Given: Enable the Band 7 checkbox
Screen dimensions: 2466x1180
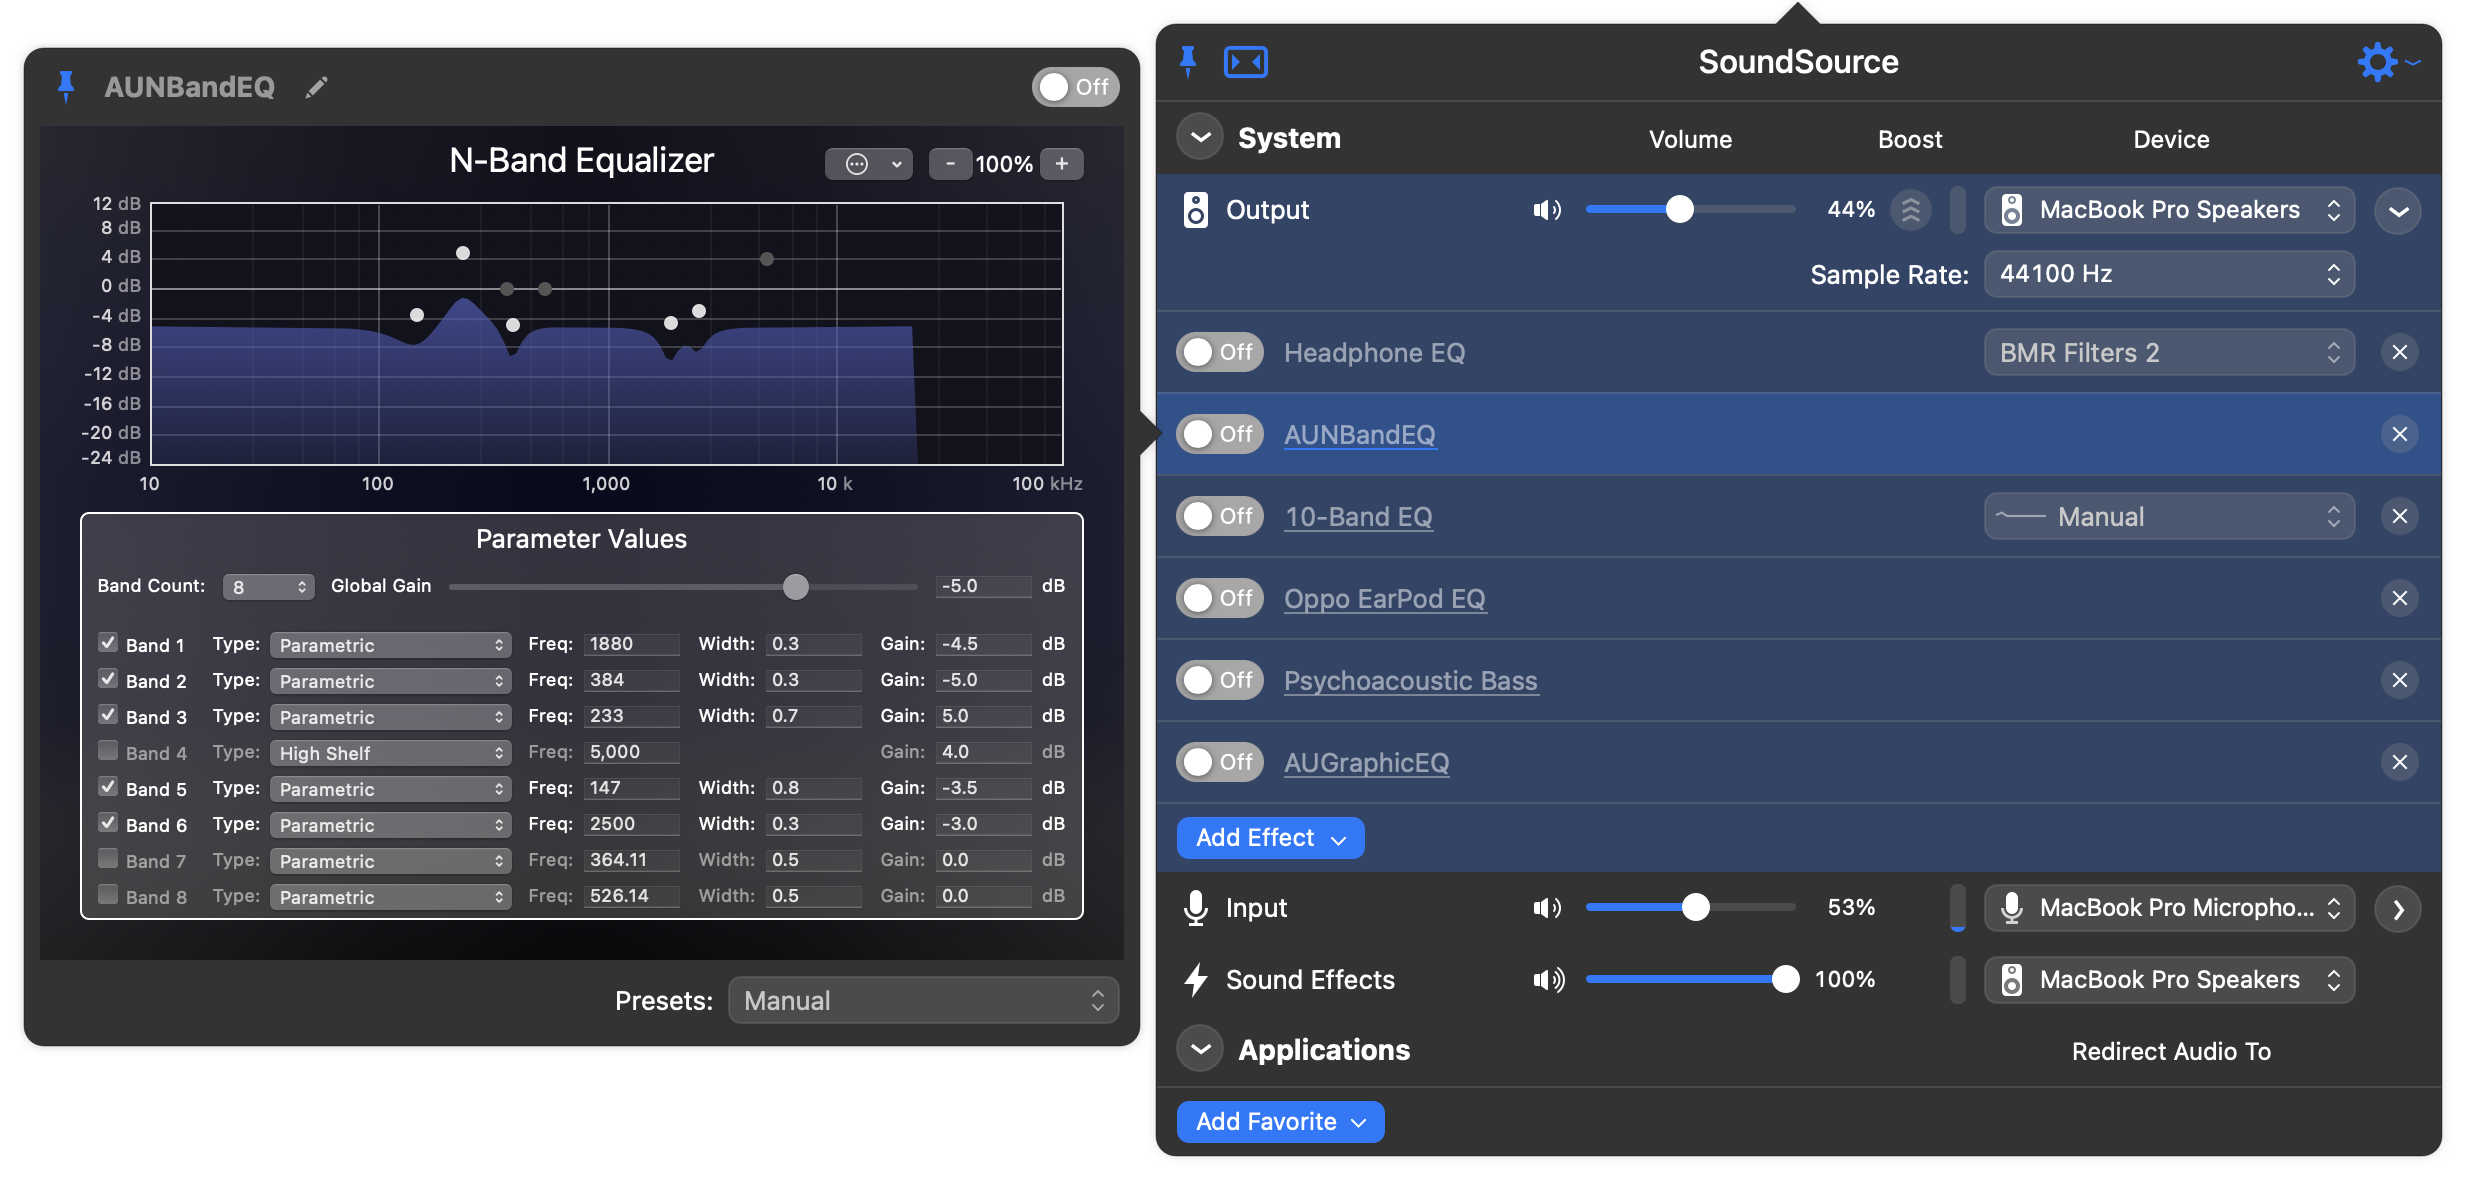Looking at the screenshot, I should pyautogui.click(x=108, y=858).
